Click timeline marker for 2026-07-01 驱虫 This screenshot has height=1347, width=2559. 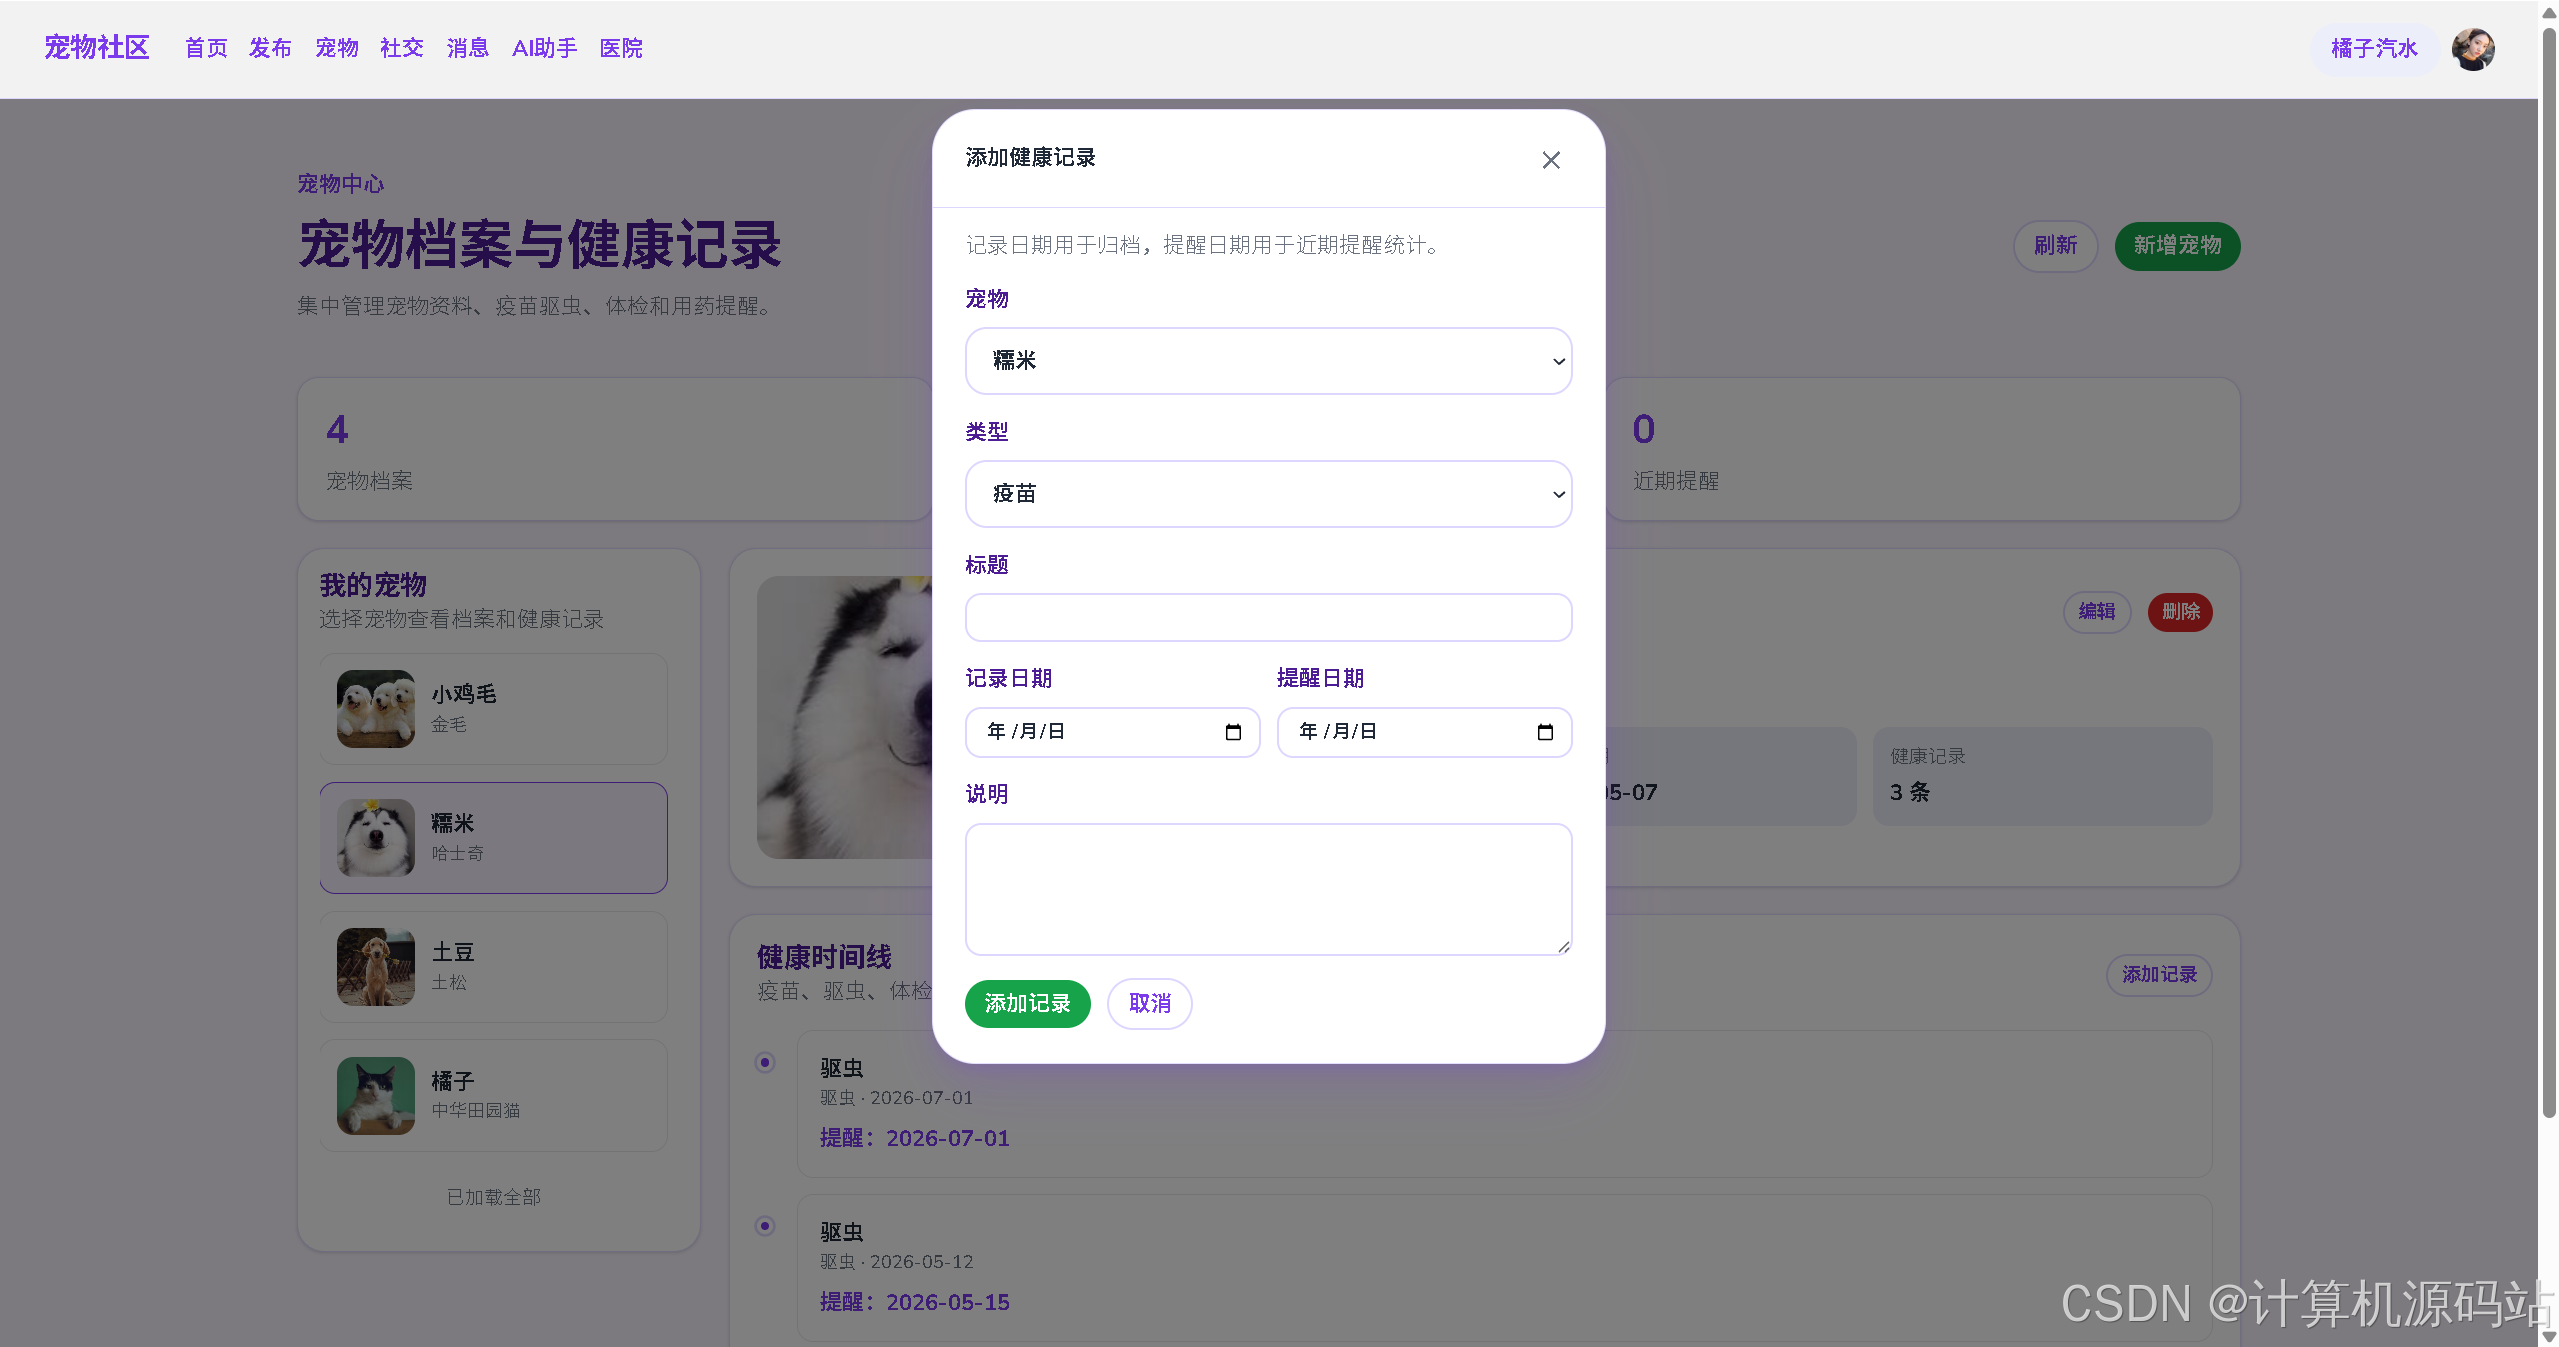tap(765, 1063)
